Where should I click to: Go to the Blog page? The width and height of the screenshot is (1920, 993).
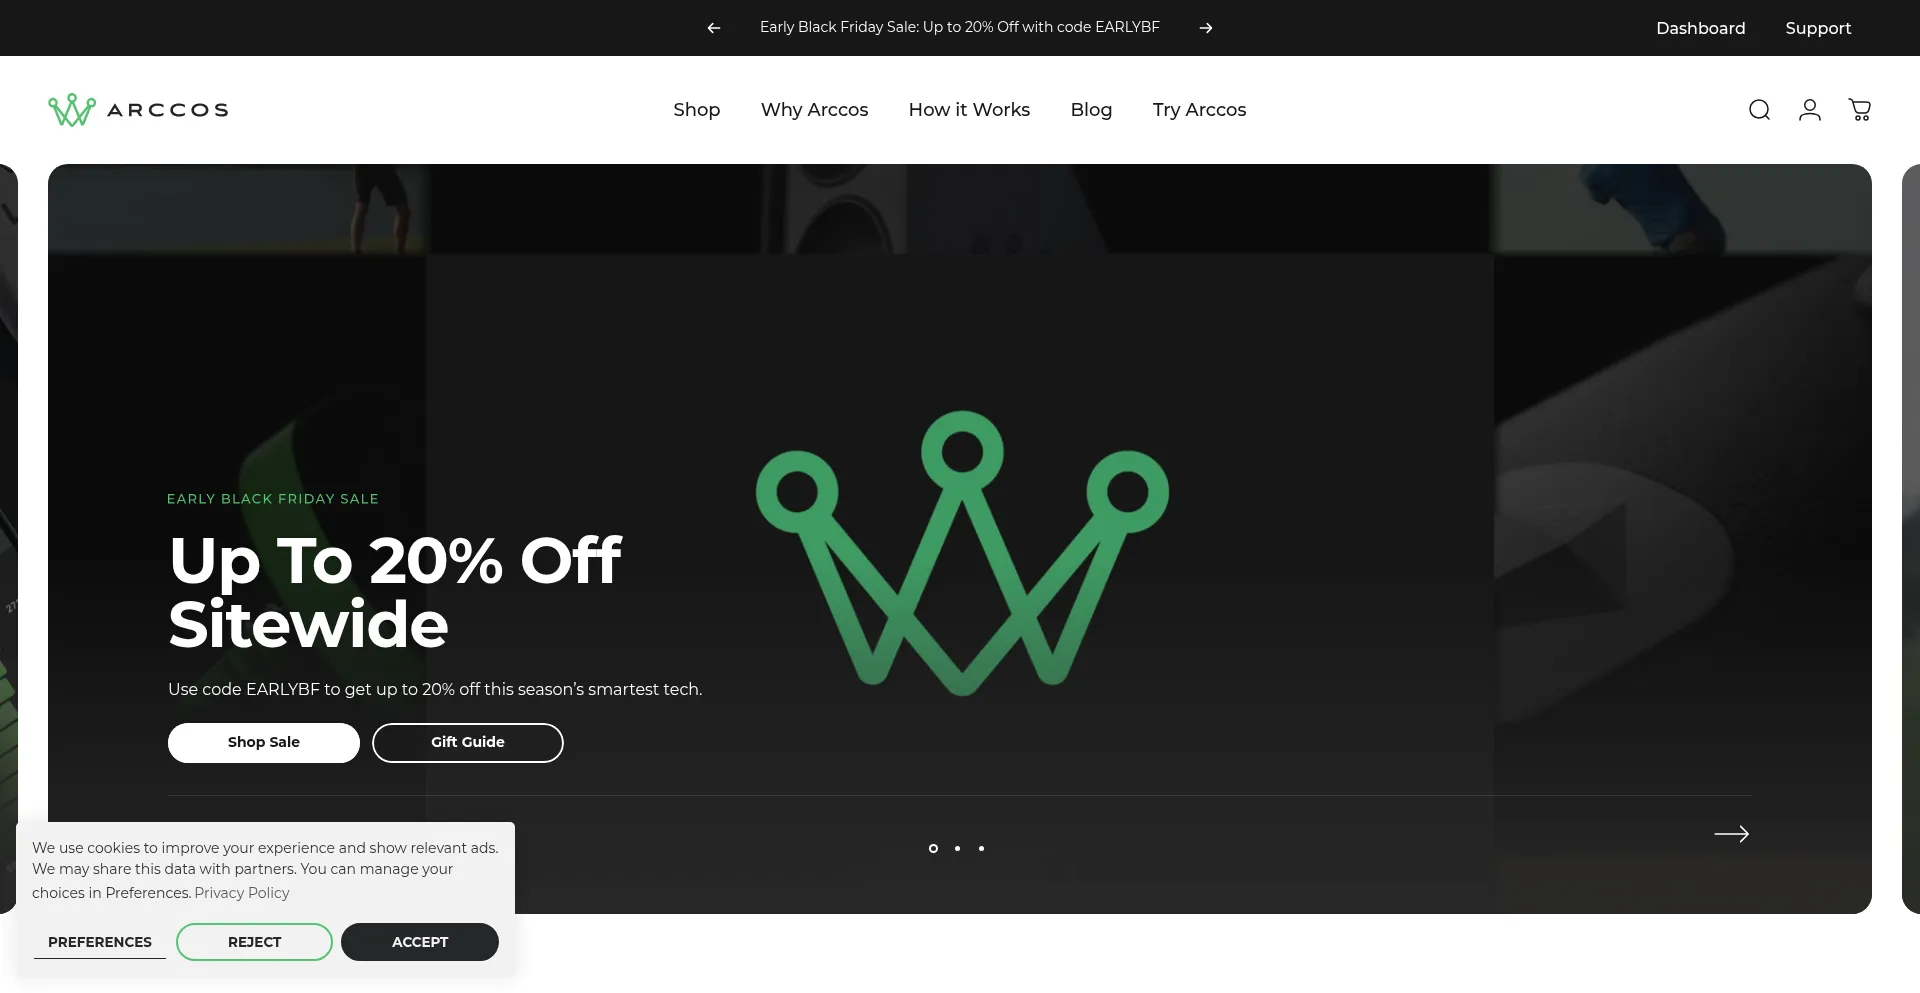(x=1091, y=110)
